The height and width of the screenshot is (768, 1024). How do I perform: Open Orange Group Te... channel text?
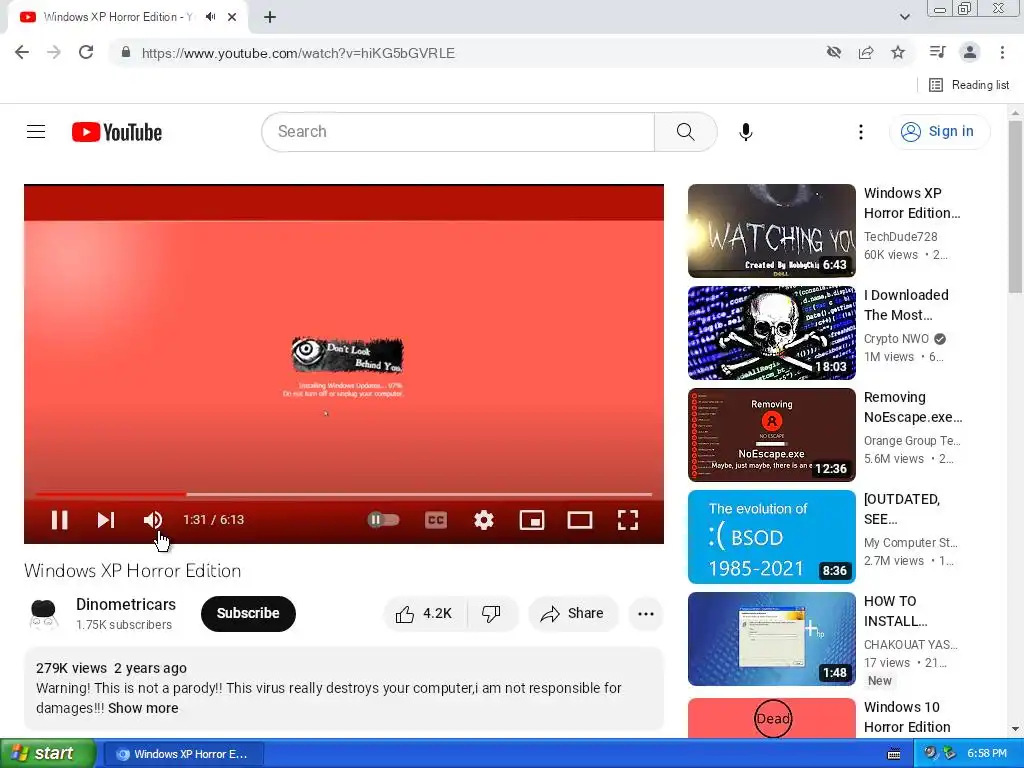coord(912,441)
